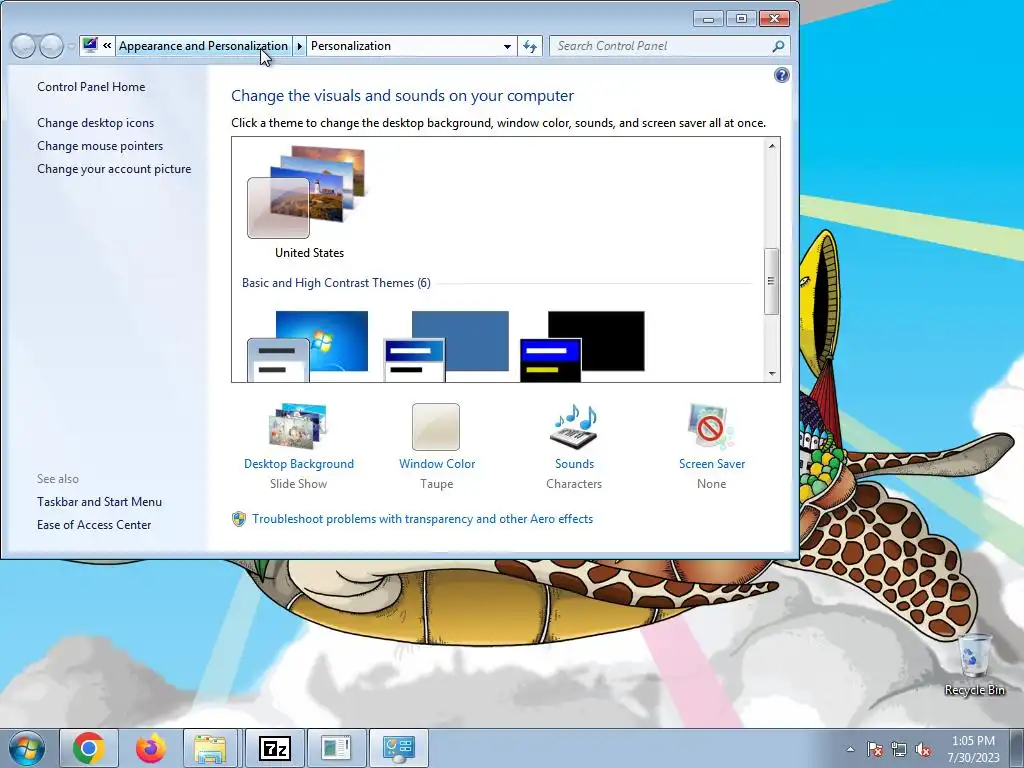Open the Sounds musical notes icon
Viewport: 1024px width, 768px height.
pyautogui.click(x=574, y=426)
